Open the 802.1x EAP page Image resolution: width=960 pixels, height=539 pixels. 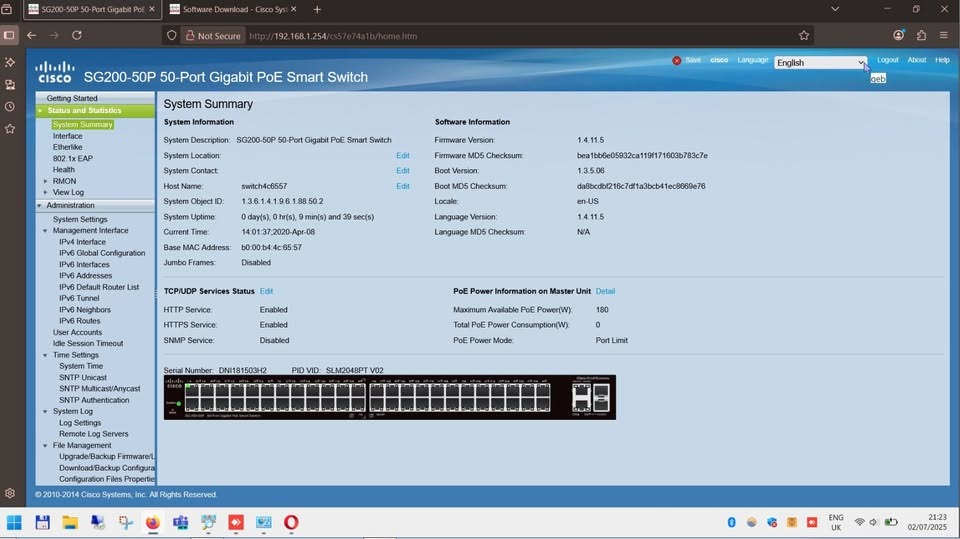pos(73,158)
